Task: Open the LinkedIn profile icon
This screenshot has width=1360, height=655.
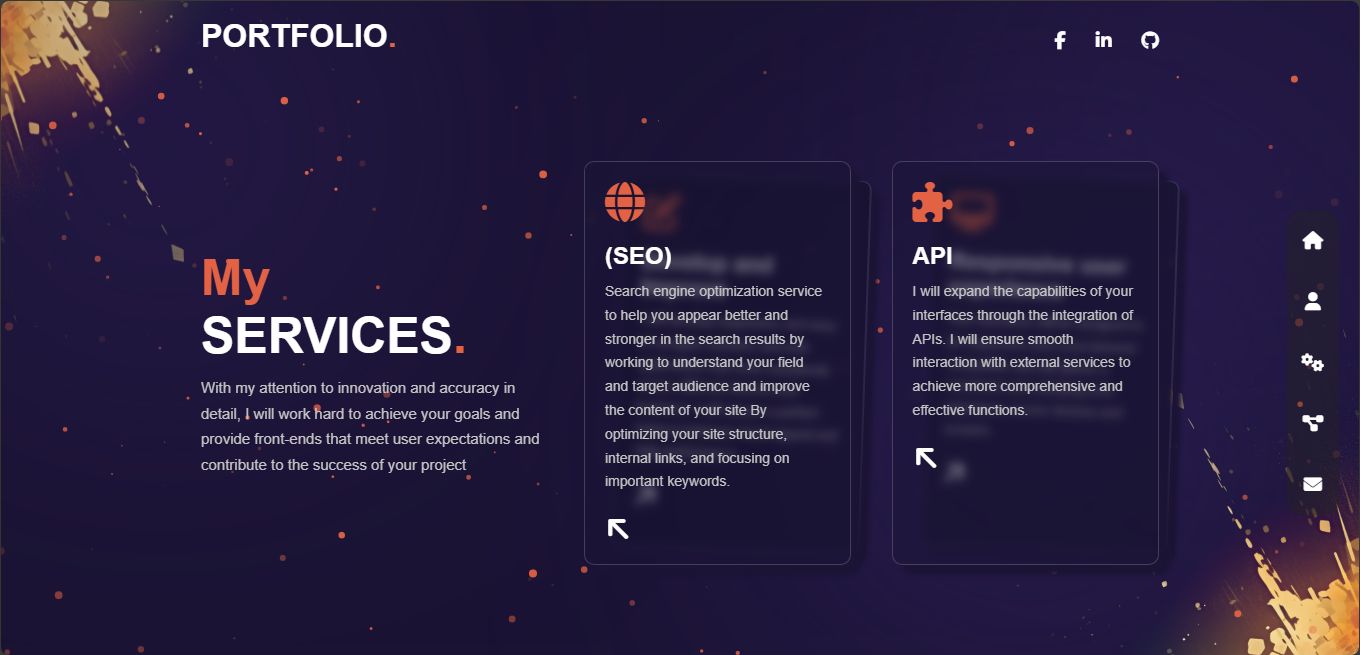Action: pos(1103,40)
